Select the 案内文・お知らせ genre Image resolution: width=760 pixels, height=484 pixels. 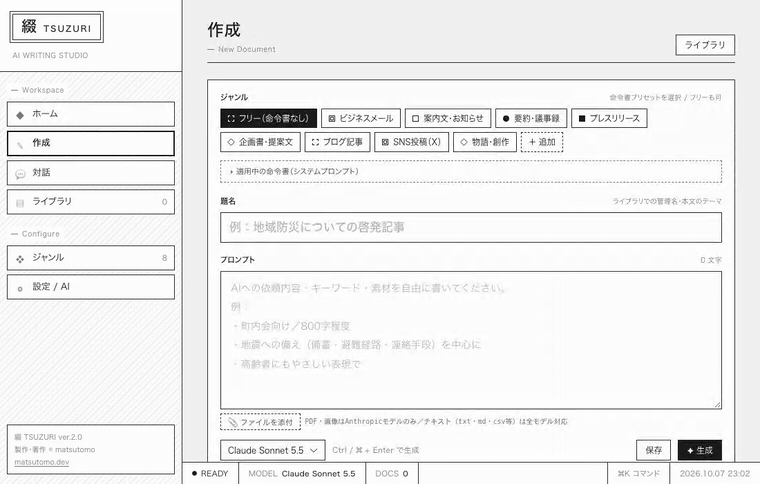[448, 118]
